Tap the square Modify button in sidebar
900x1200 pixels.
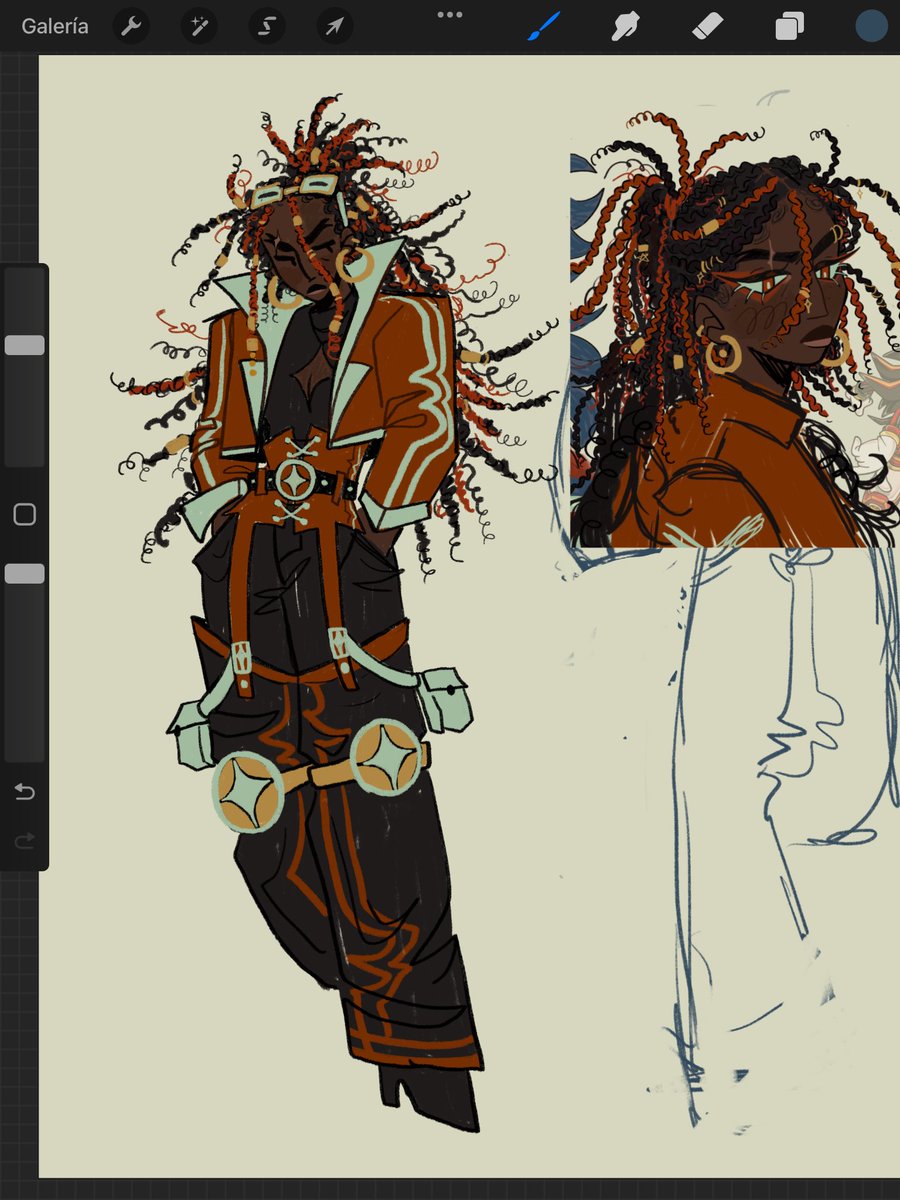click(25, 515)
